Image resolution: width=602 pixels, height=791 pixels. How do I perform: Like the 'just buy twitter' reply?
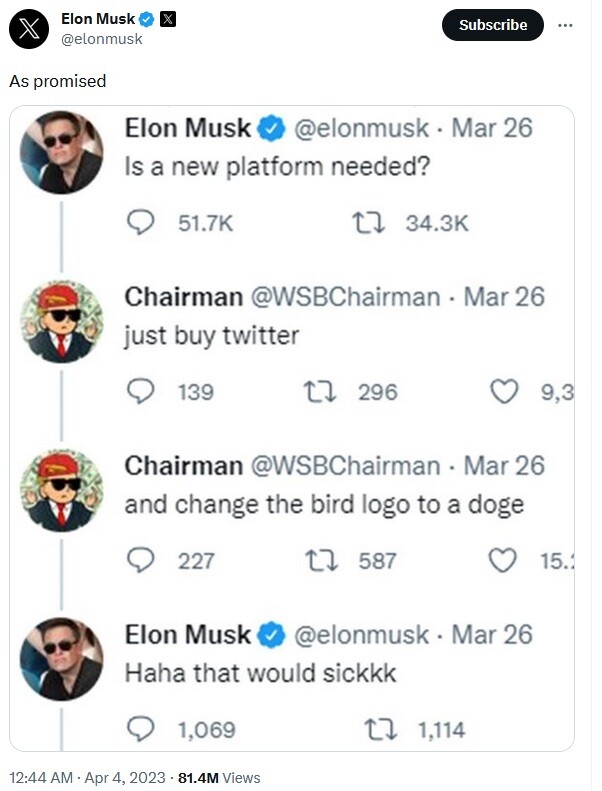coord(505,391)
